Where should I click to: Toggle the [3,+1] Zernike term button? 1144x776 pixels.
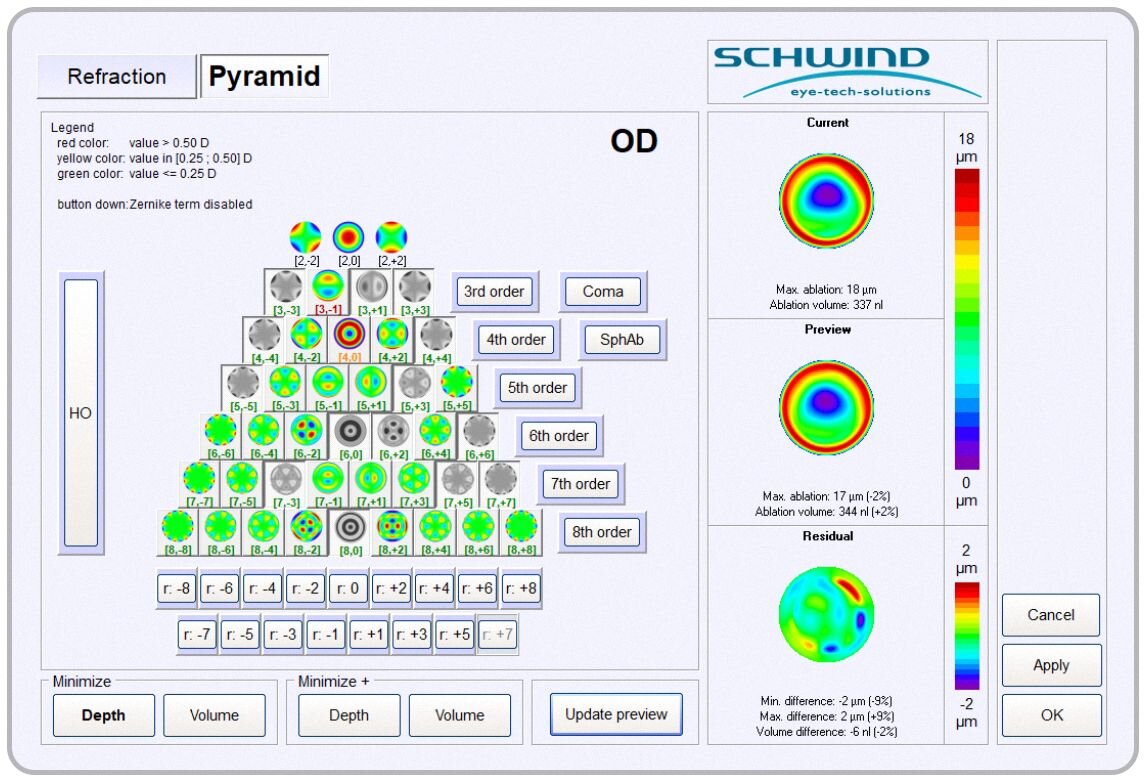tap(371, 292)
